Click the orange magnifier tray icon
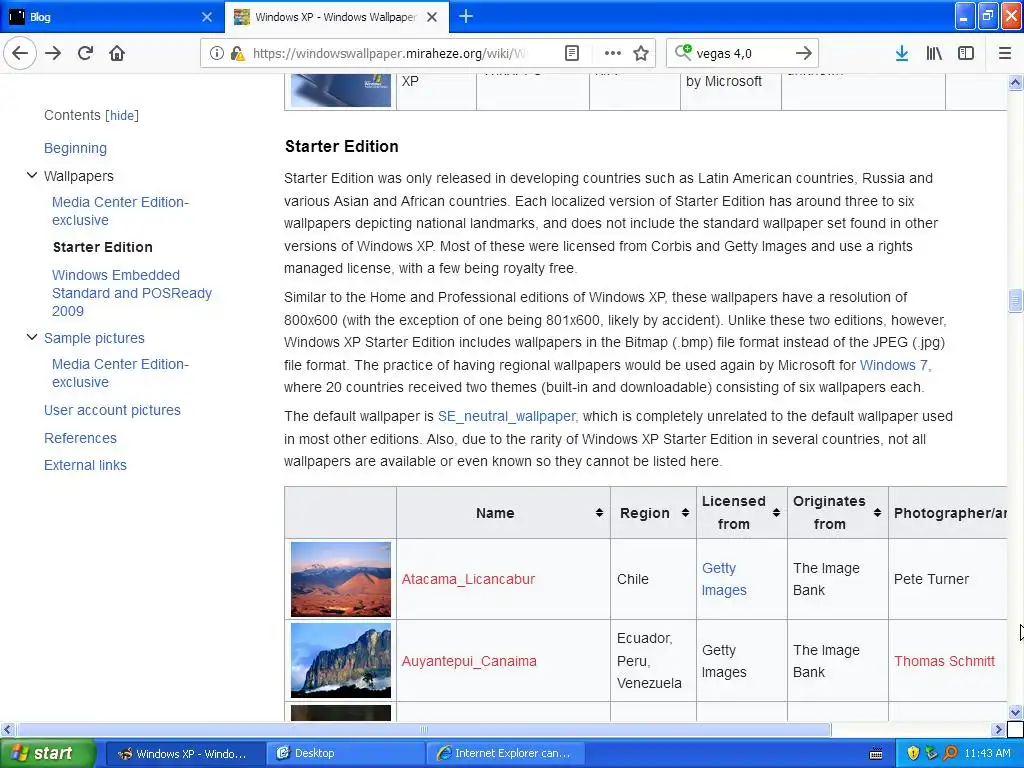The height and width of the screenshot is (768, 1024). coord(950,754)
